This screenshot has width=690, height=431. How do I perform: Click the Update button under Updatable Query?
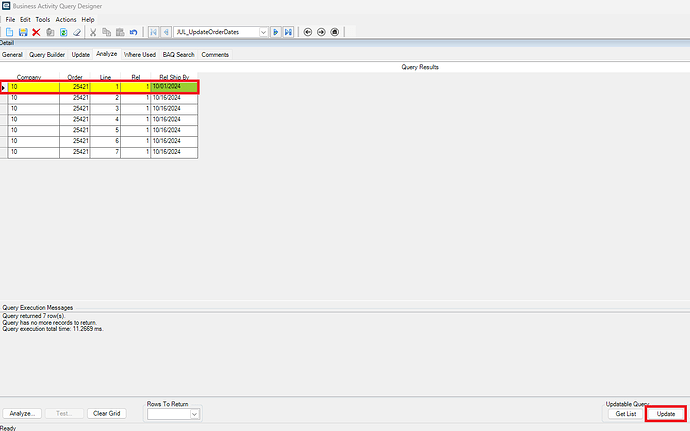pos(666,414)
